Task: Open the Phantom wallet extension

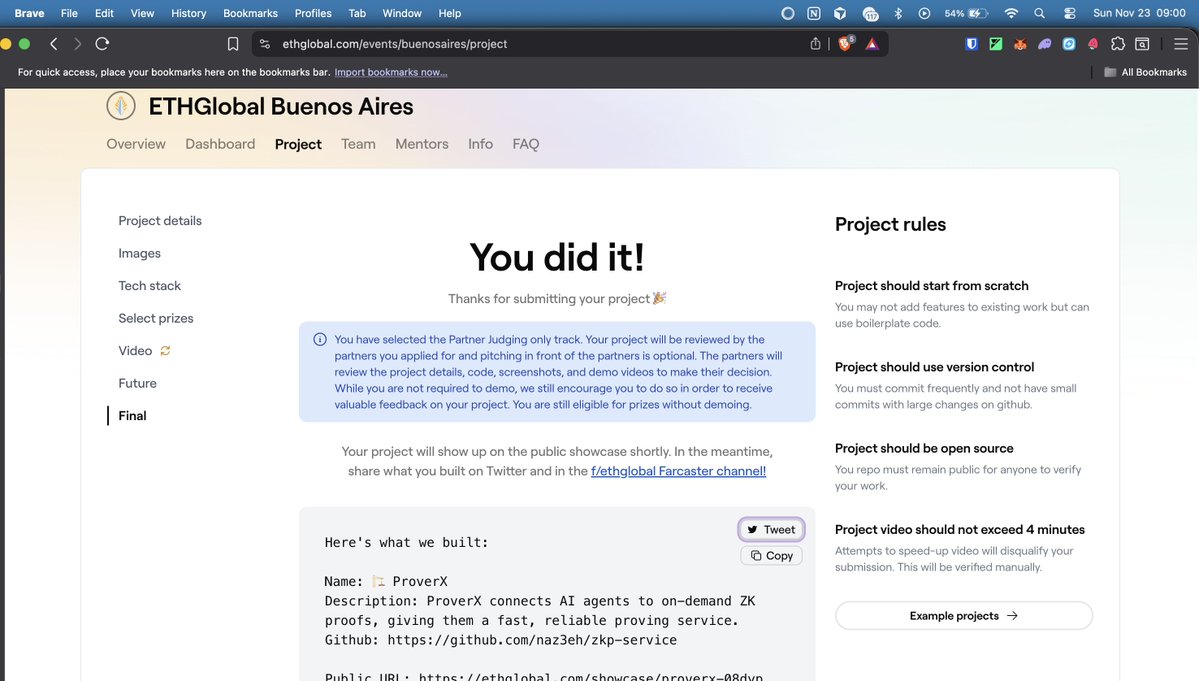Action: 1044,44
